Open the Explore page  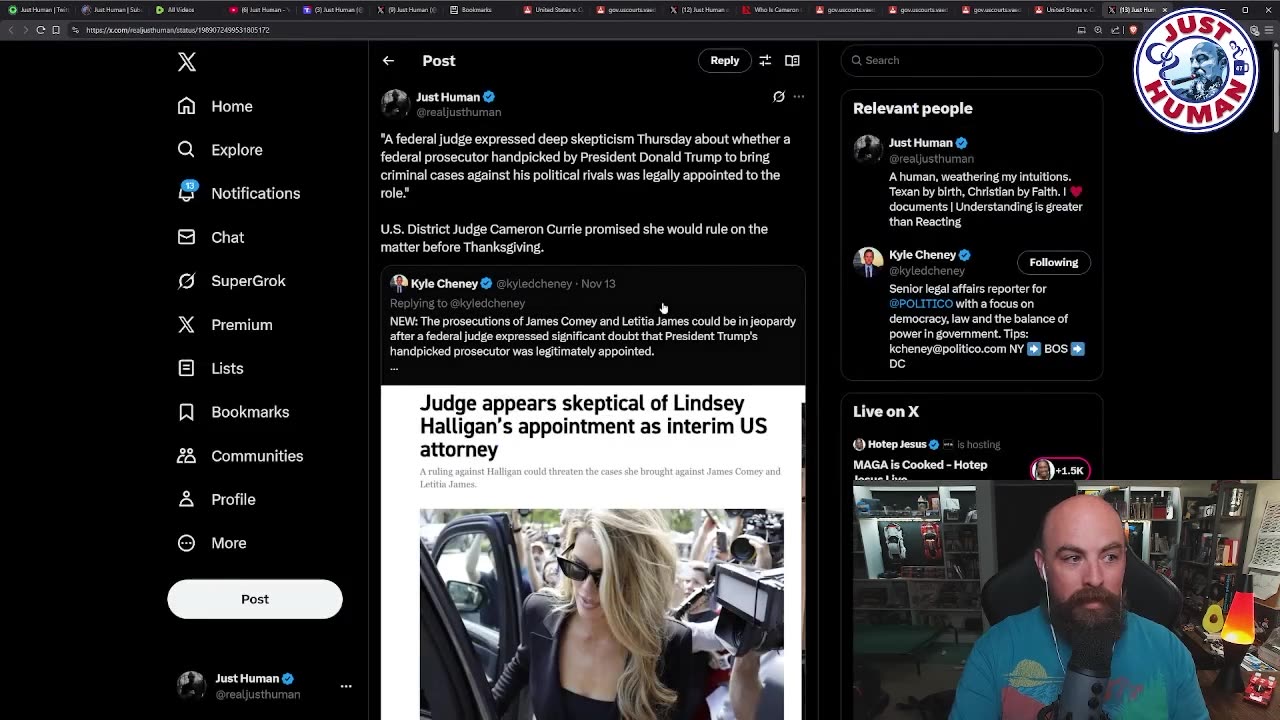coord(220,150)
